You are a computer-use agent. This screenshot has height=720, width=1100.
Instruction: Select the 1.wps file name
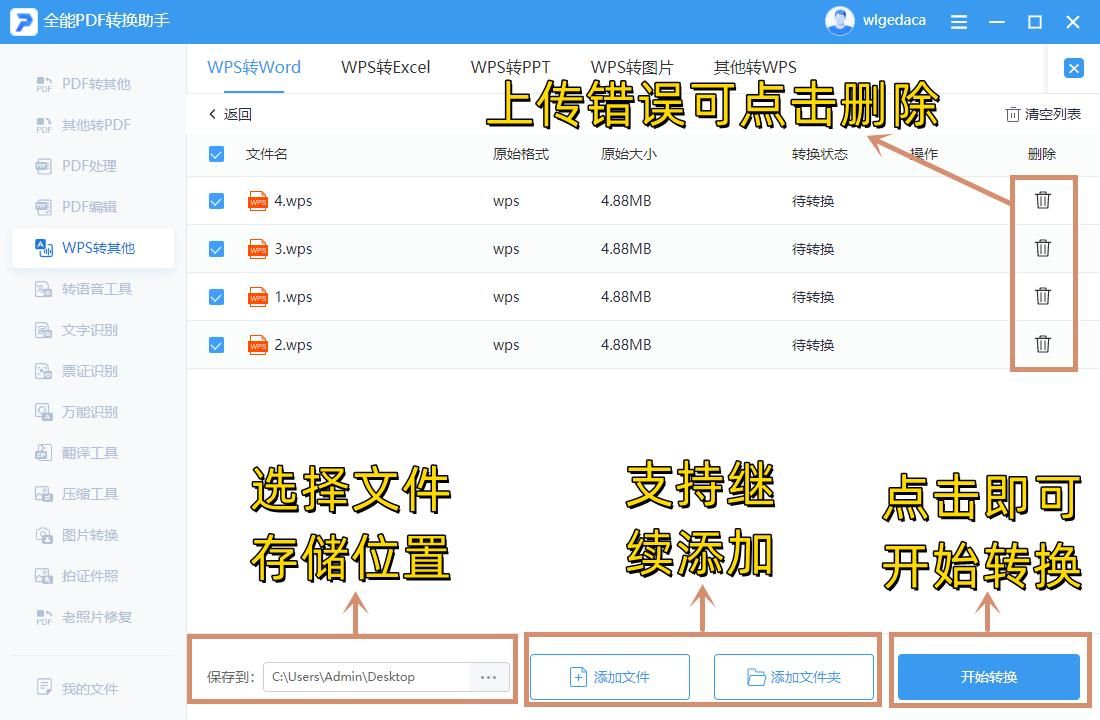293,297
